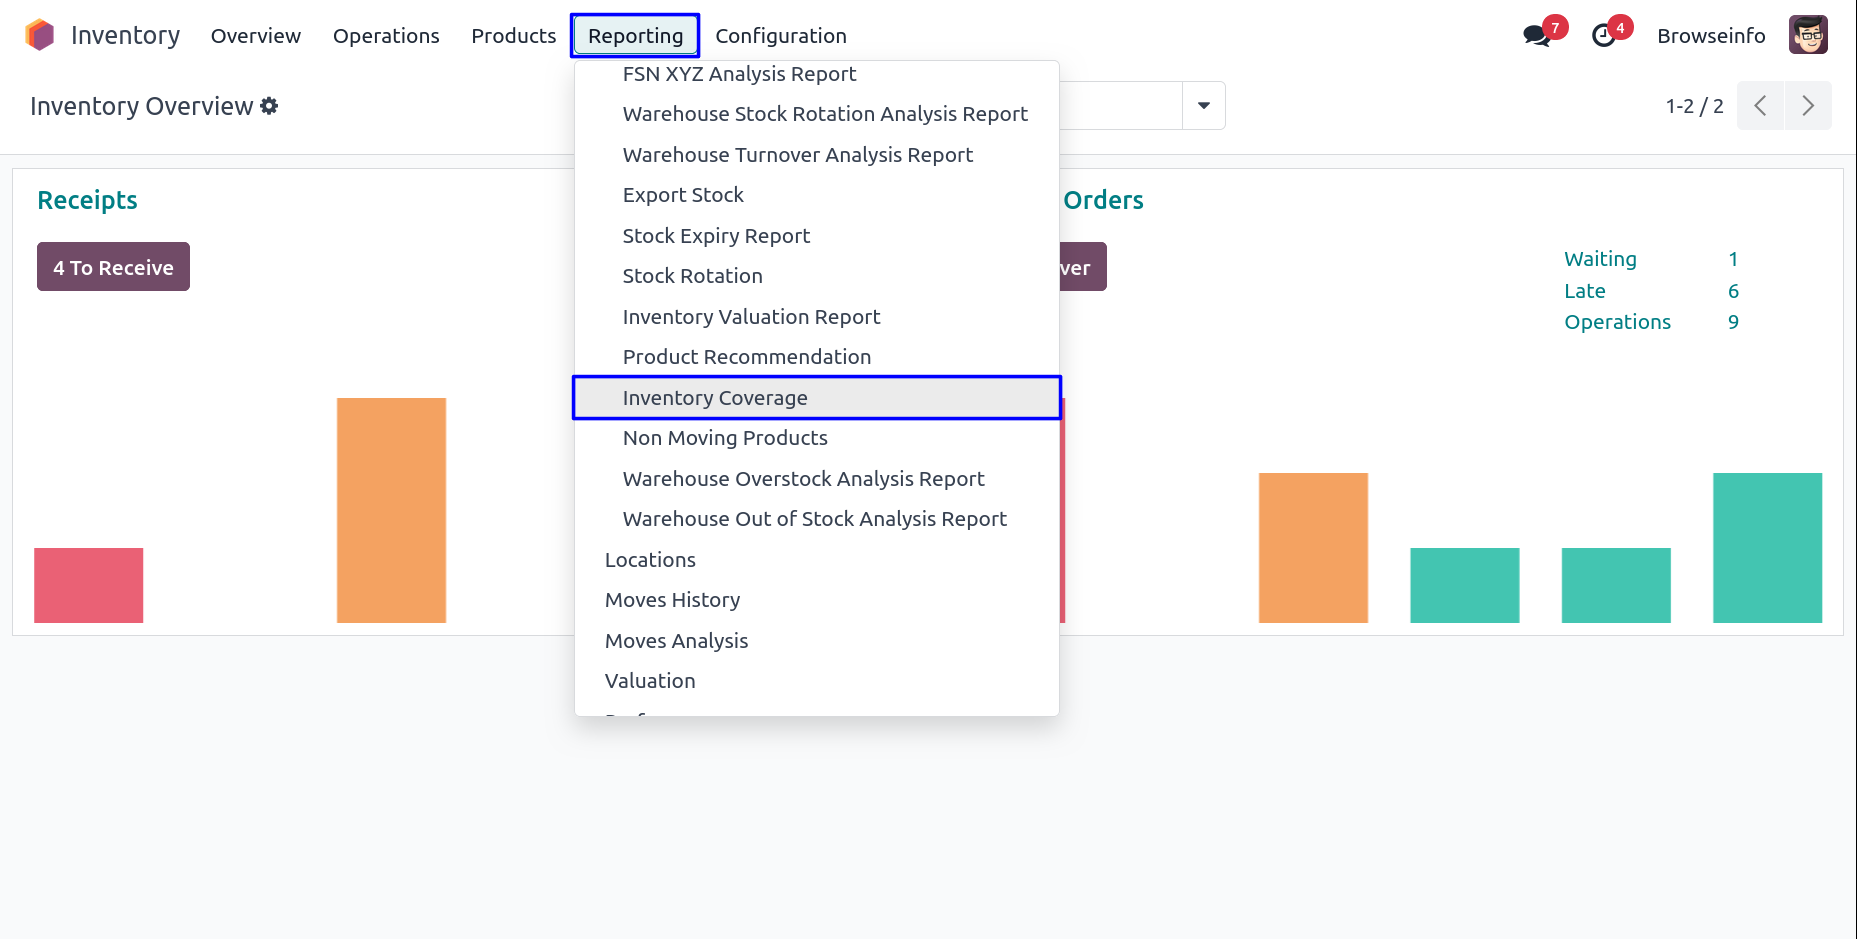Open the Operations menu
Viewport: 1857px width, 939px height.
pos(386,36)
